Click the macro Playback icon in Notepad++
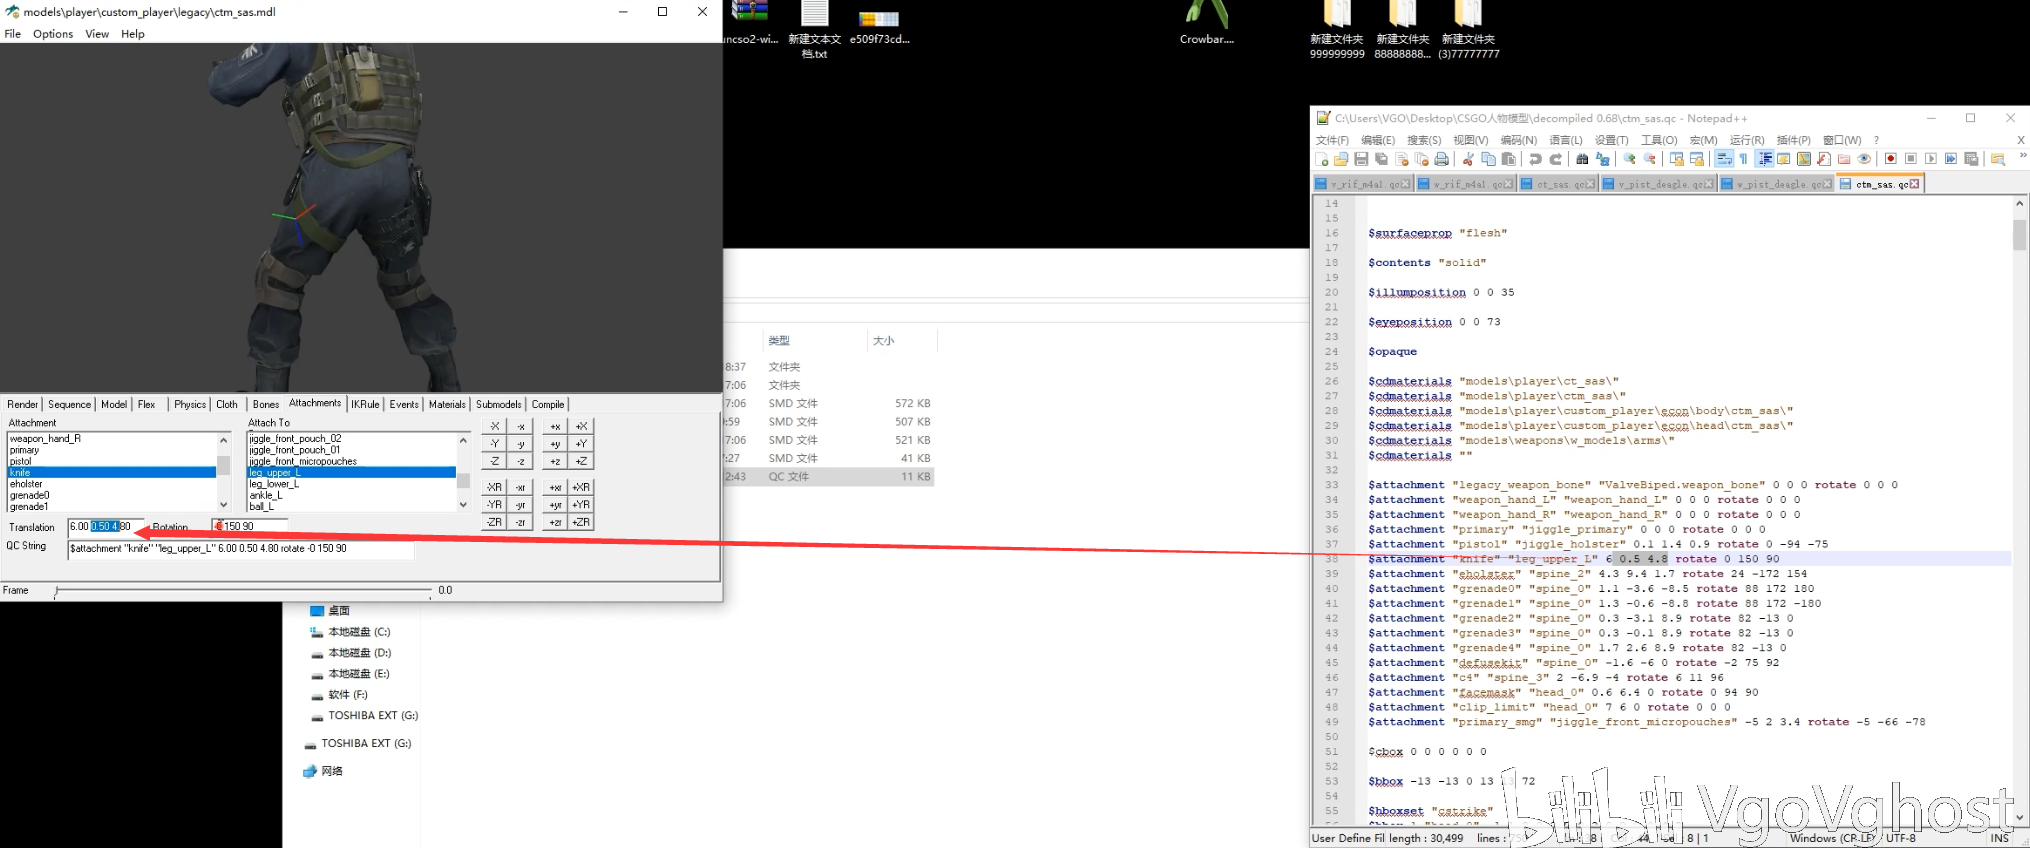This screenshot has width=2030, height=848. pyautogui.click(x=1930, y=159)
